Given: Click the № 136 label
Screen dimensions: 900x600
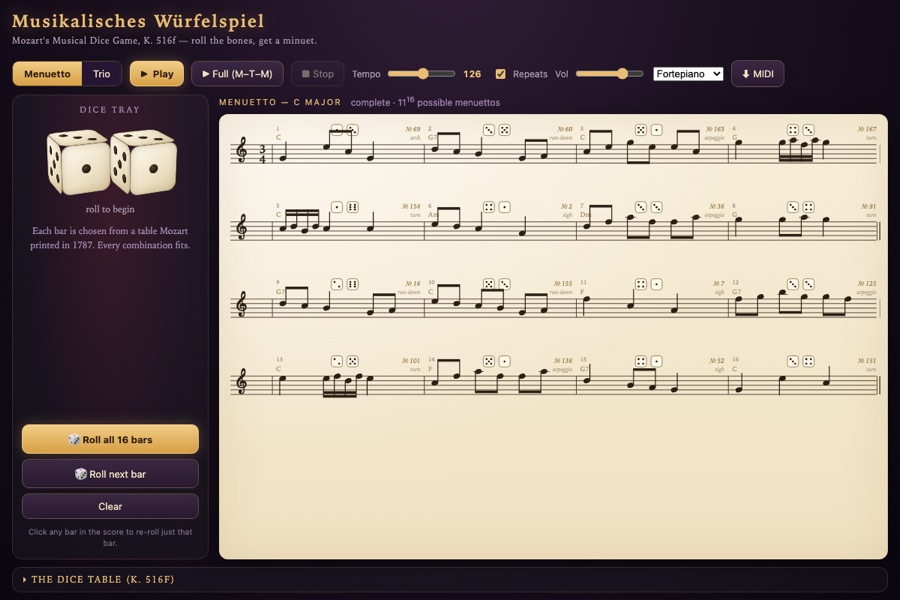Looking at the screenshot, I should click(562, 360).
